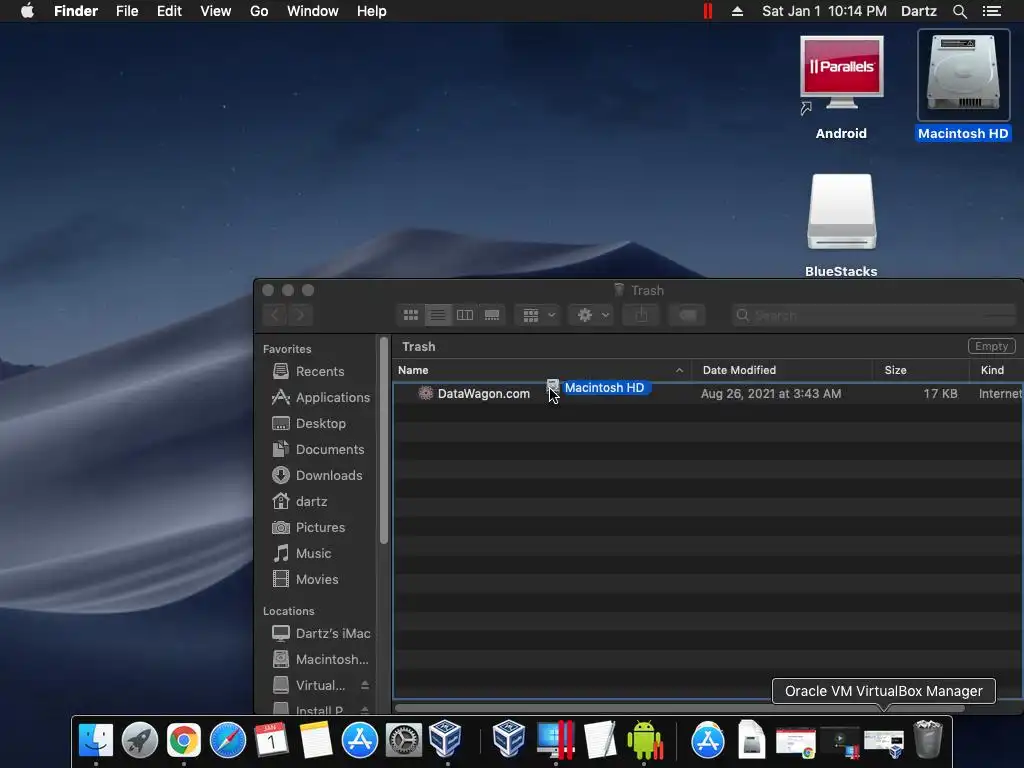Open Notification Center list icon

(992, 11)
